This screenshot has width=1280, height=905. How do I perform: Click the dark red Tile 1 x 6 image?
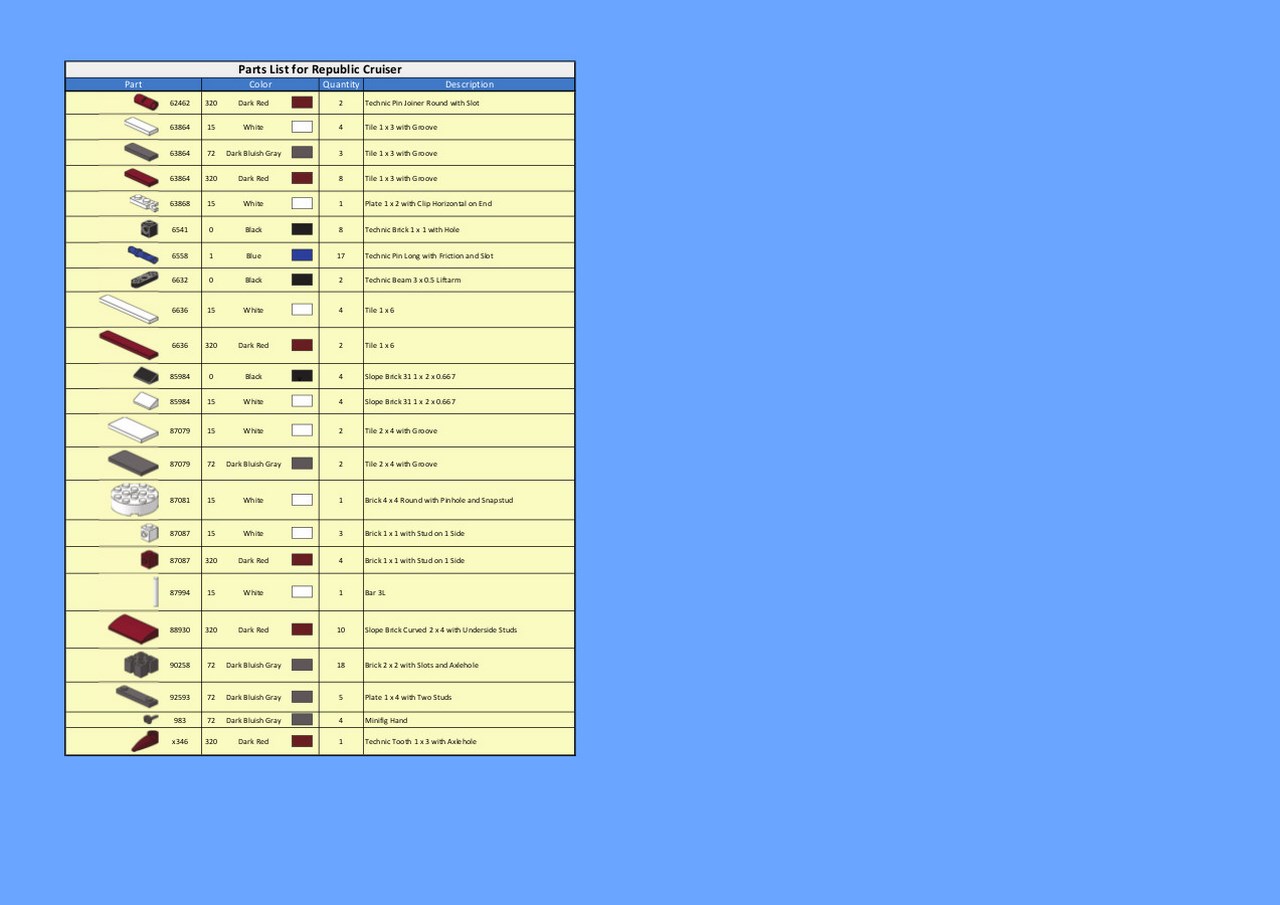click(x=129, y=344)
